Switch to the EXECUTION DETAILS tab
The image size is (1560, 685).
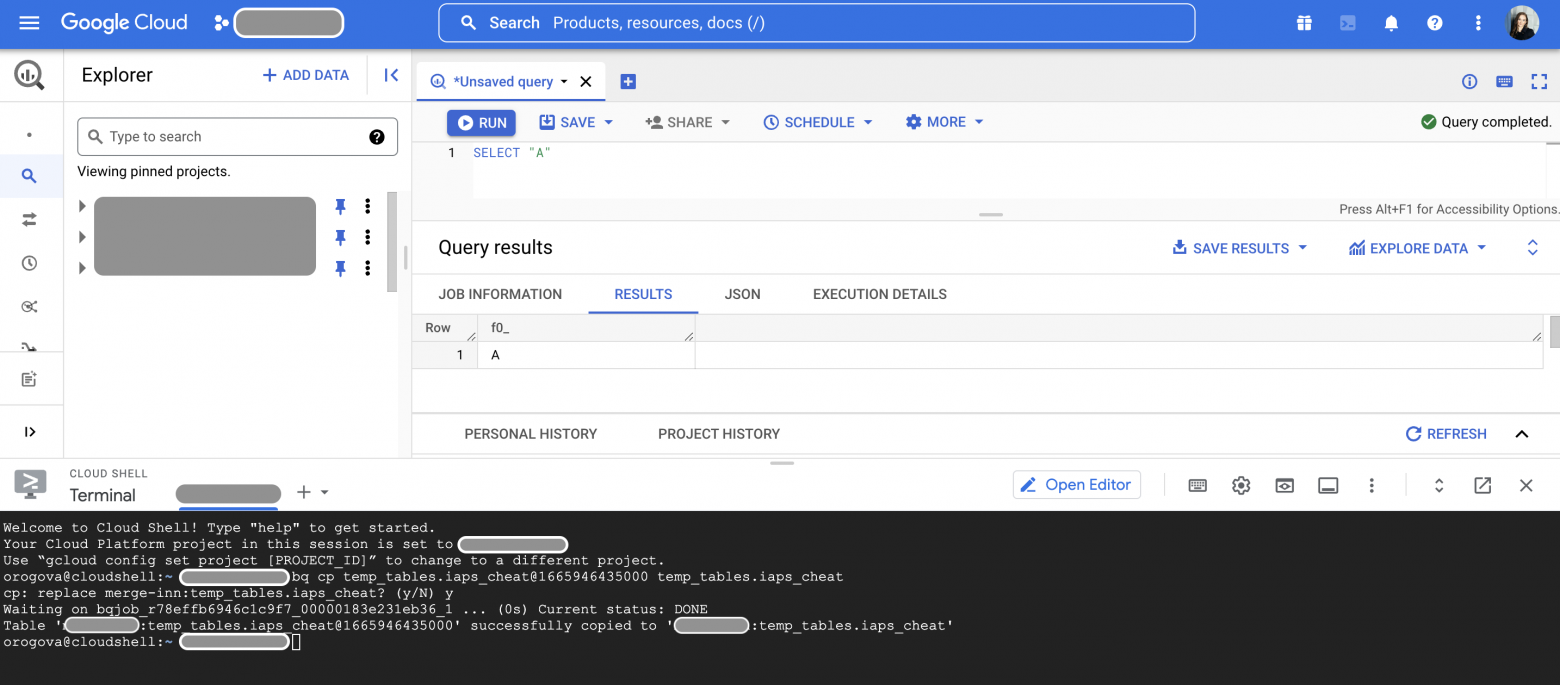880,294
